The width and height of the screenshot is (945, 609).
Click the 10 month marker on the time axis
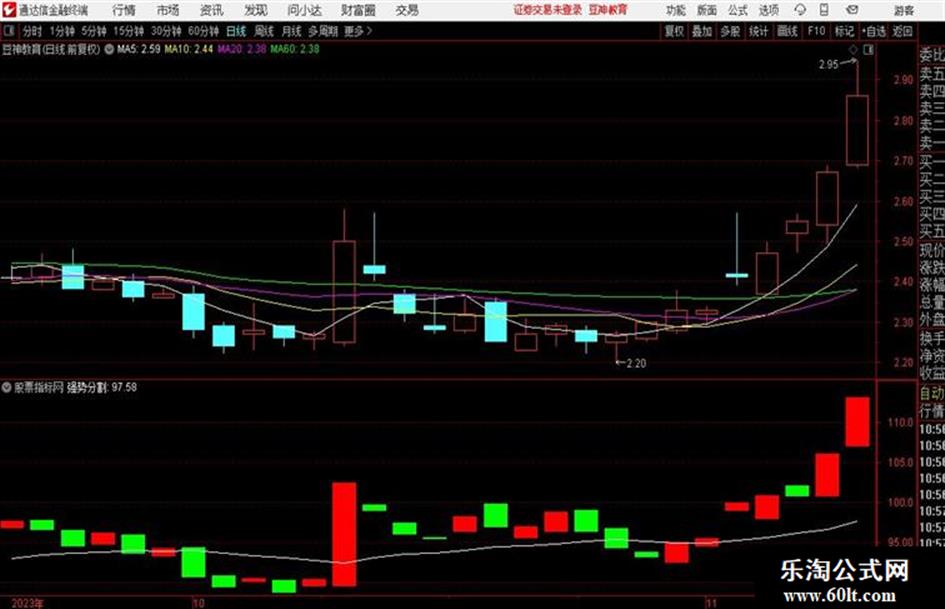[x=198, y=602]
